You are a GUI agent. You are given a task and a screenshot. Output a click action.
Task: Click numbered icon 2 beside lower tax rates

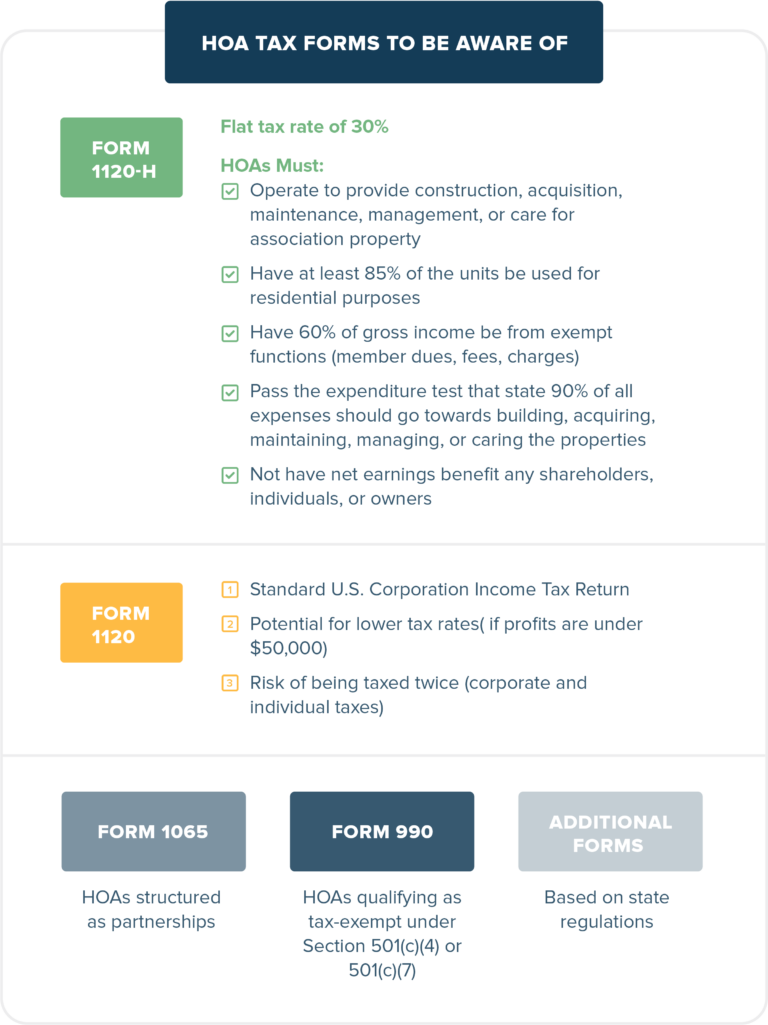(230, 624)
